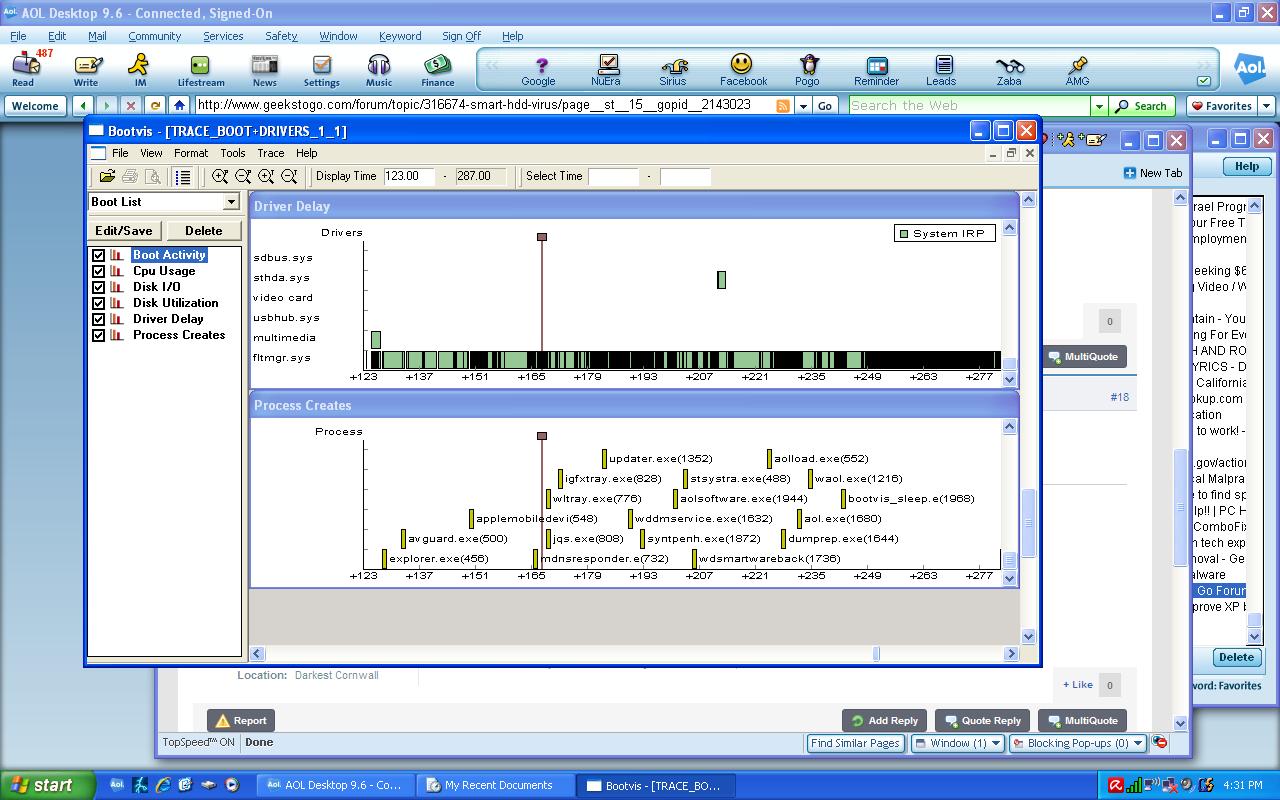Toggle the boot list pane toolbar icon

183,176
